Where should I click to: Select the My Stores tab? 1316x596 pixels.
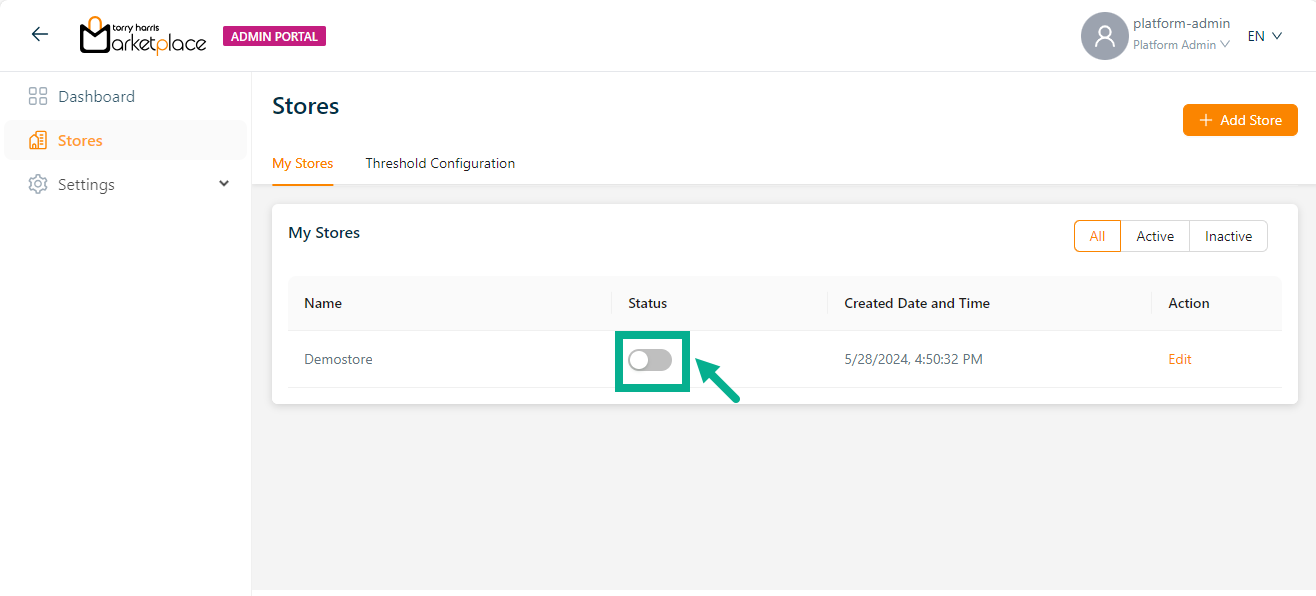tap(302, 163)
